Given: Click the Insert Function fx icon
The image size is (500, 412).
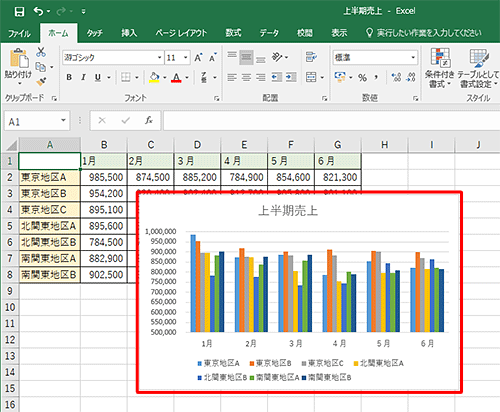Looking at the screenshot, I should pos(149,120).
